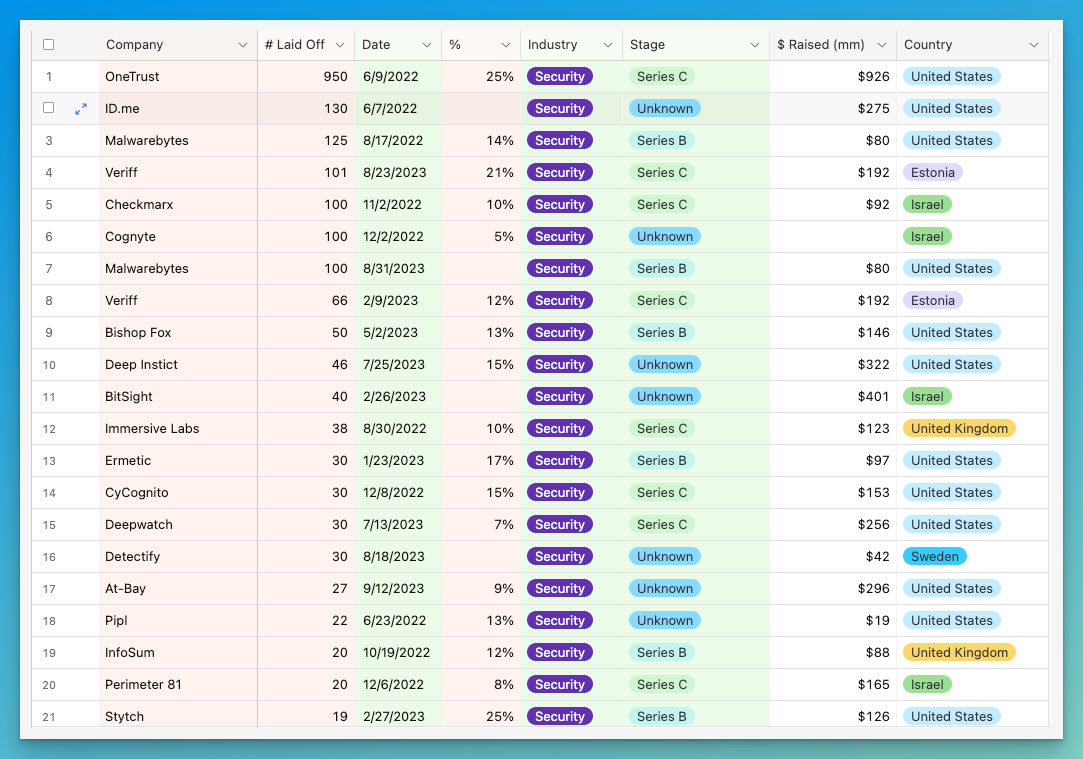Open the $ Raised (mm) column dropdown arrow
Viewport: 1083px width, 759px height.
click(x=881, y=45)
